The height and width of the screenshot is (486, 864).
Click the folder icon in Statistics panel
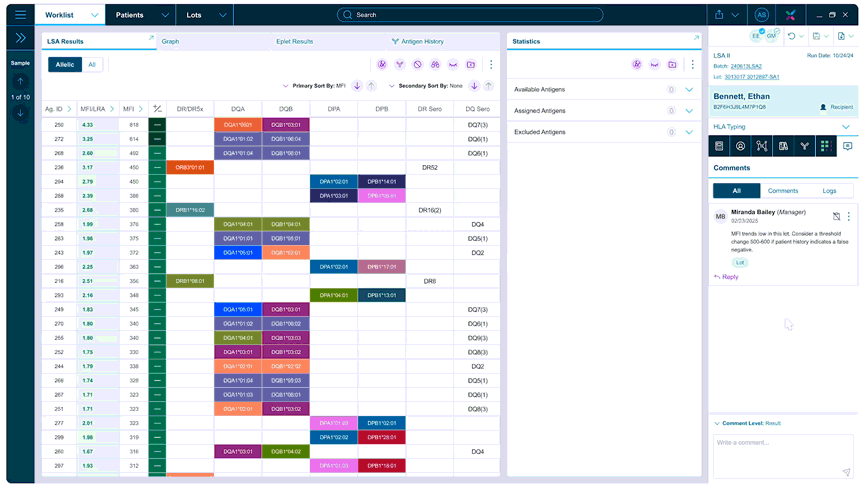point(672,64)
